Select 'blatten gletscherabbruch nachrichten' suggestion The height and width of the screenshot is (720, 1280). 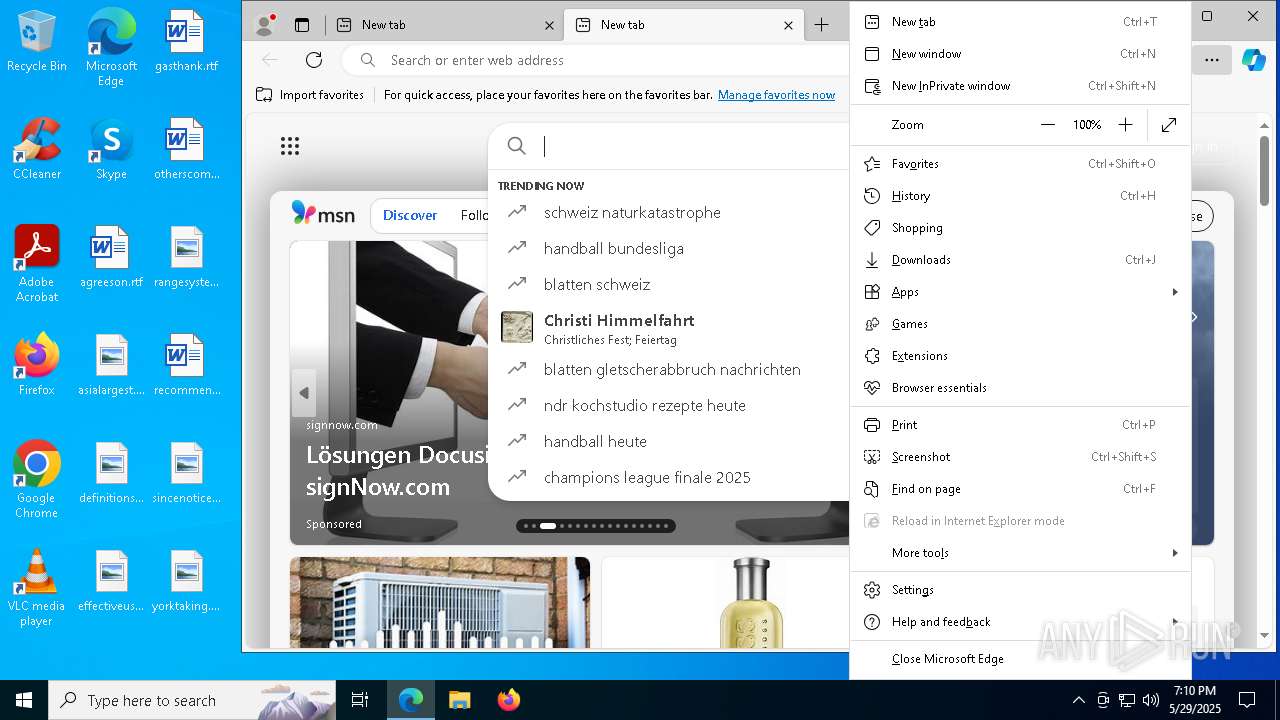(x=668, y=370)
